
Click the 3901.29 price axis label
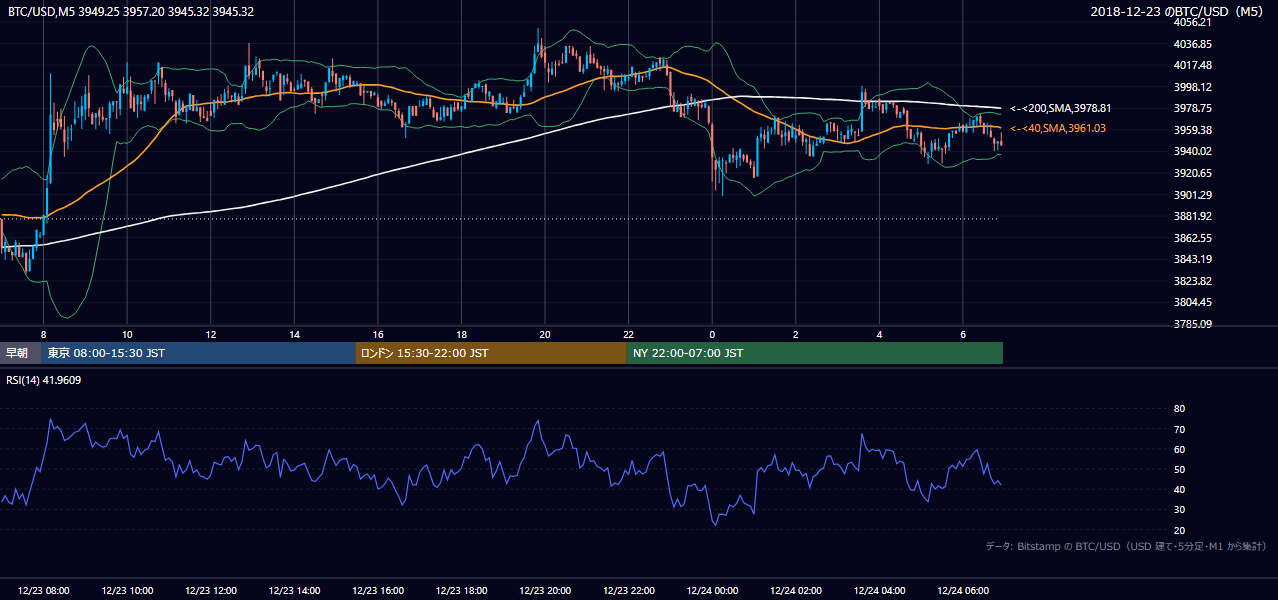(x=1192, y=195)
